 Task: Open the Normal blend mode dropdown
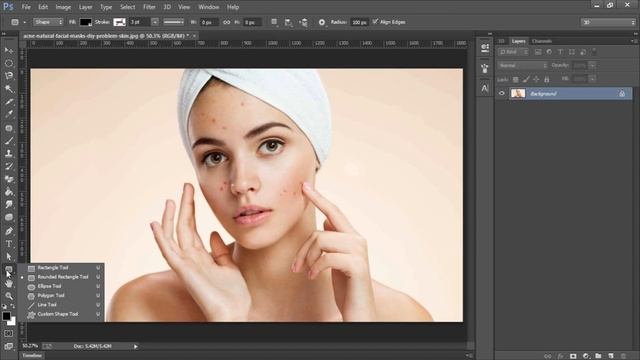pyautogui.click(x=522, y=65)
